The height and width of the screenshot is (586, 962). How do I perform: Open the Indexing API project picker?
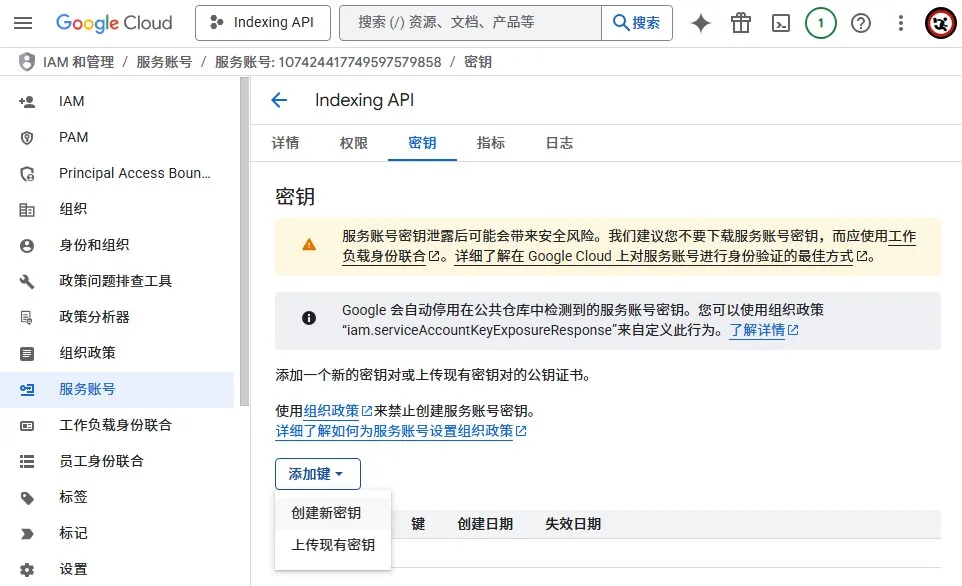pos(263,23)
